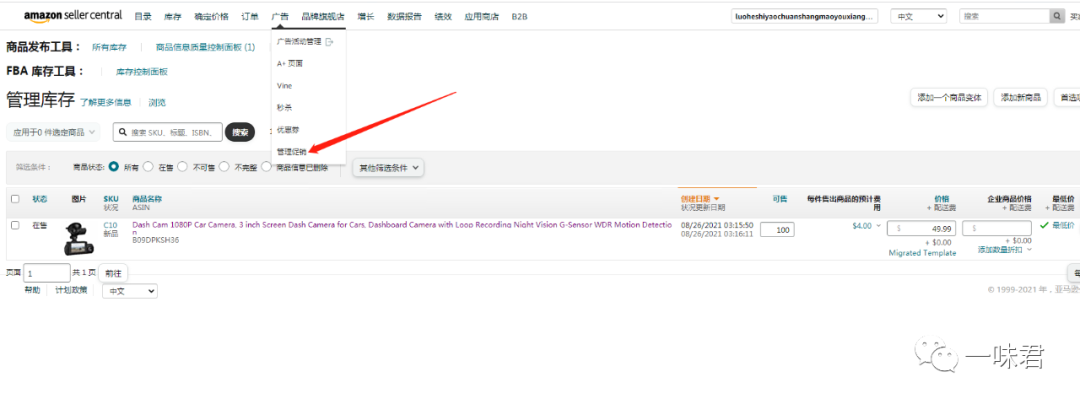Open the footer 中文 language selector
Image resolution: width=1080 pixels, height=404 pixels.
129,291
